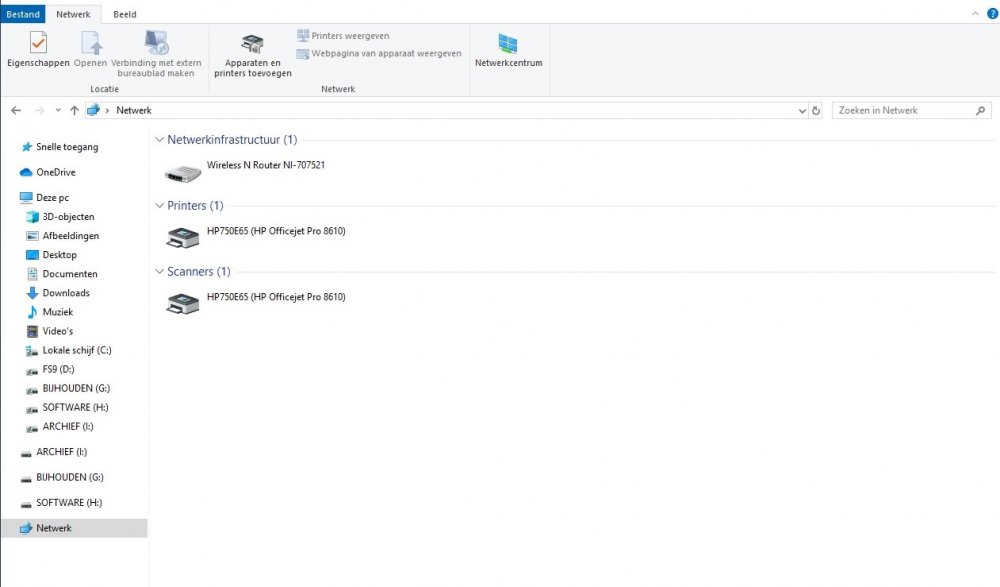This screenshot has width=1000, height=587.
Task: Open Muziek folder
Action: (x=57, y=312)
